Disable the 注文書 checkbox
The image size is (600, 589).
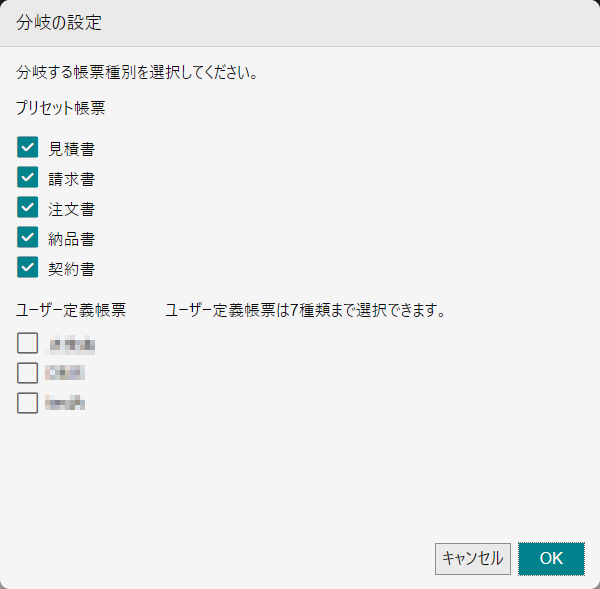(28, 207)
